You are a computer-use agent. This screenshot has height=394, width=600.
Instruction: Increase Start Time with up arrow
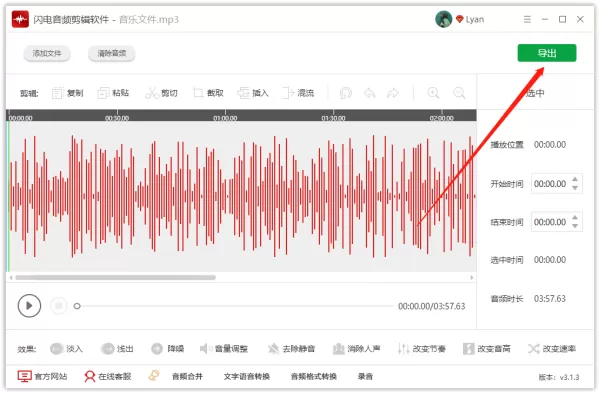pos(575,179)
